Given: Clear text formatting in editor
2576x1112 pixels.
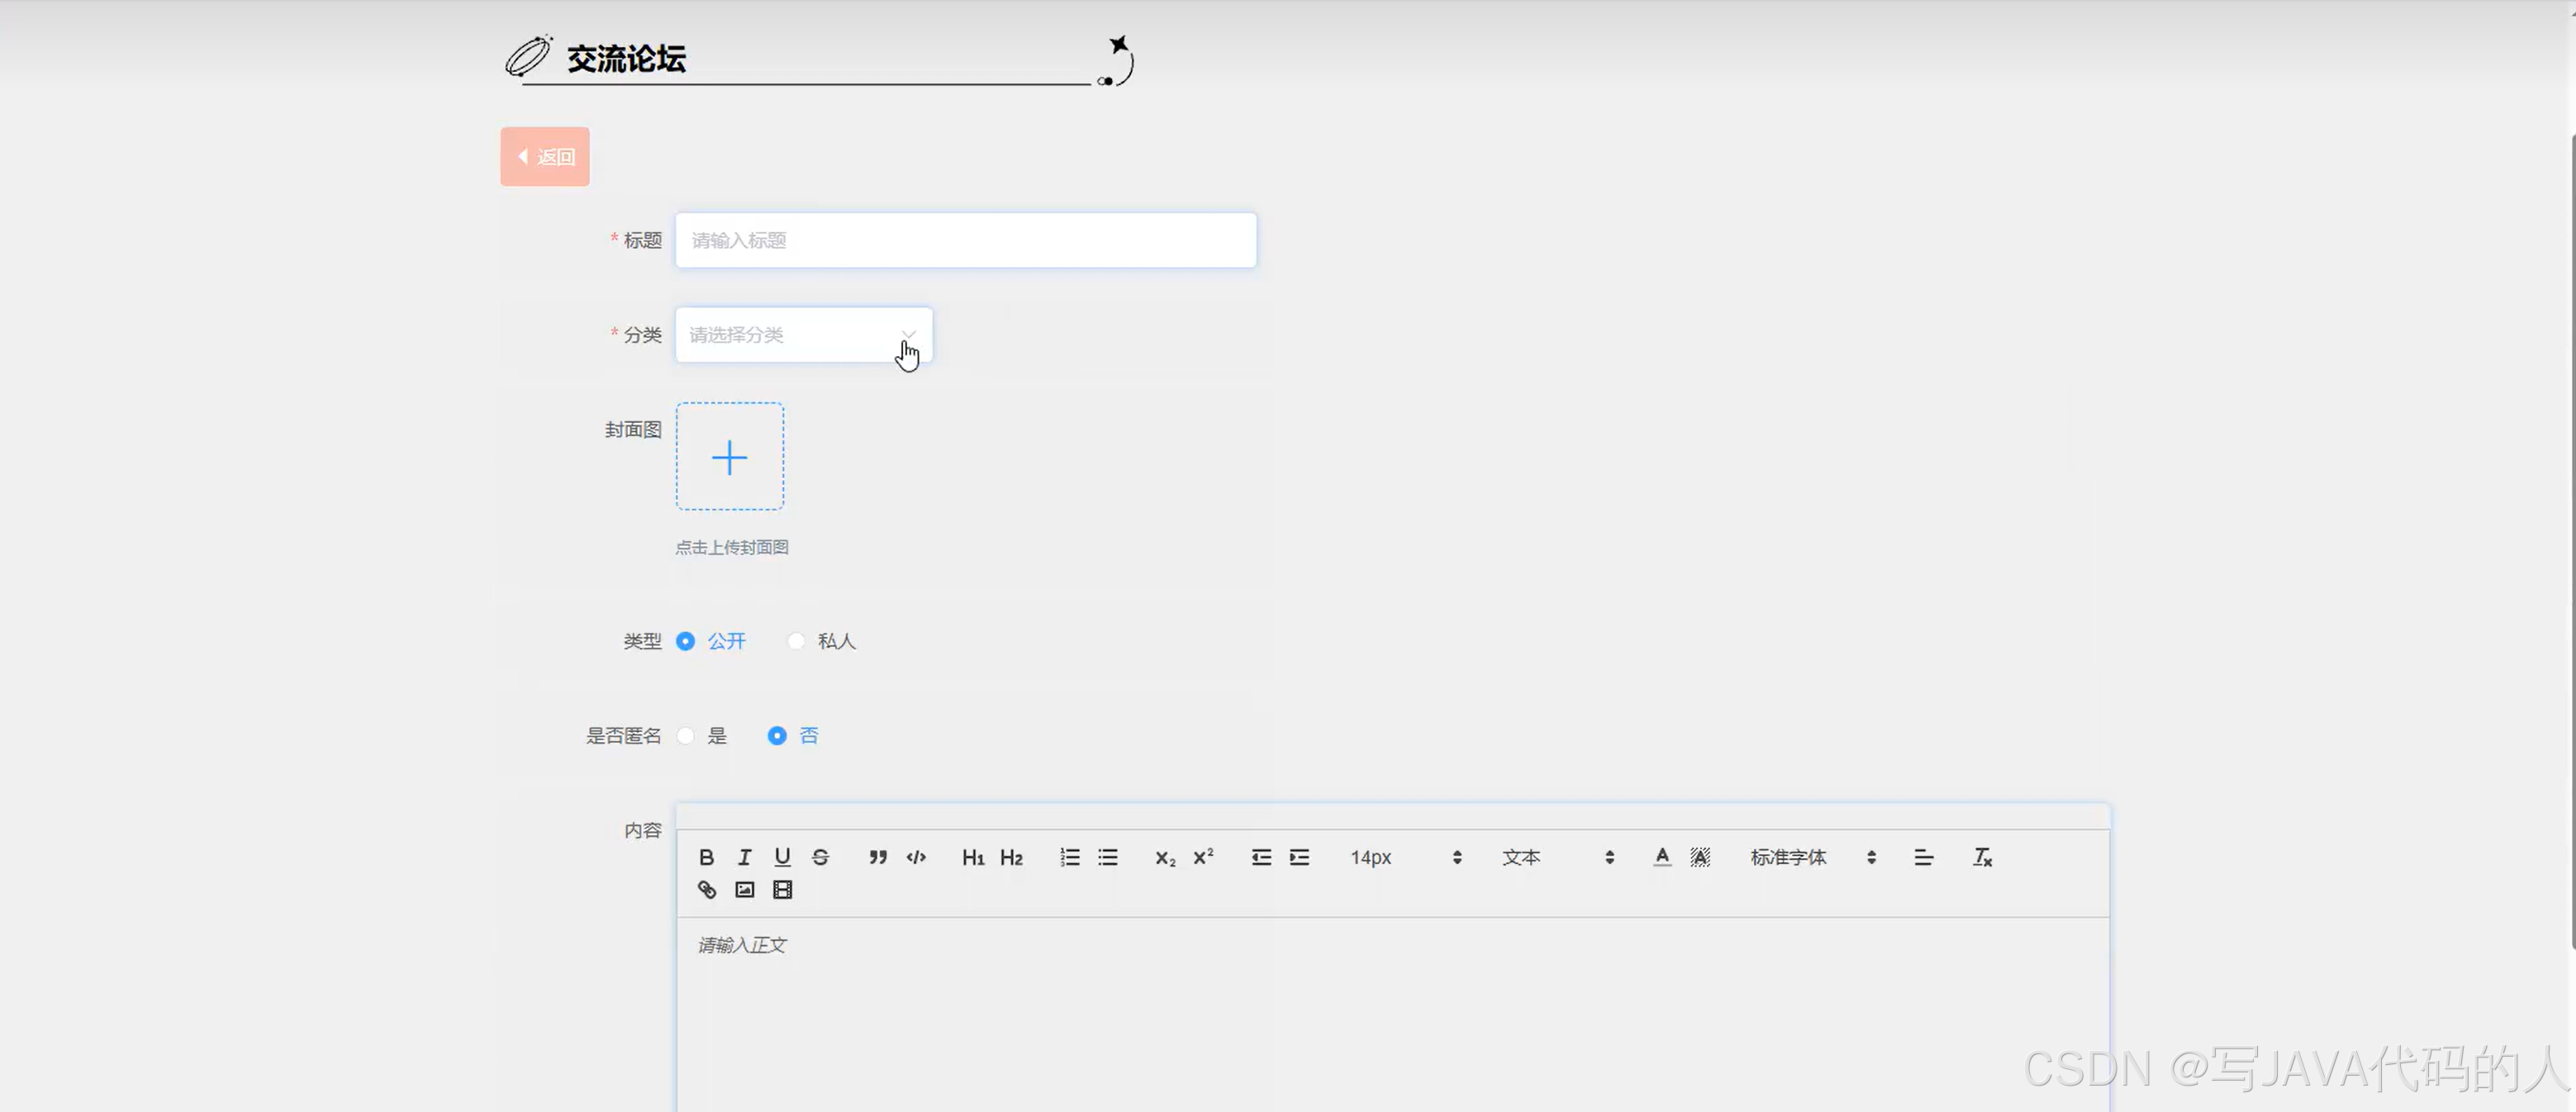Looking at the screenshot, I should (1982, 857).
